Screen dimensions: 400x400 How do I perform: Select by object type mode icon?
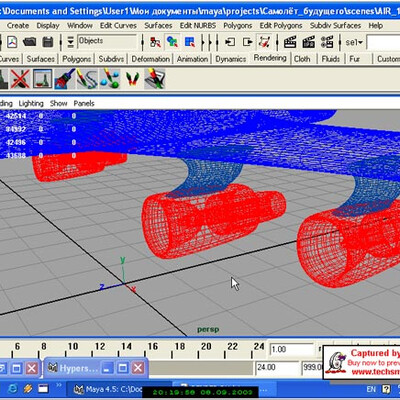coord(172,42)
